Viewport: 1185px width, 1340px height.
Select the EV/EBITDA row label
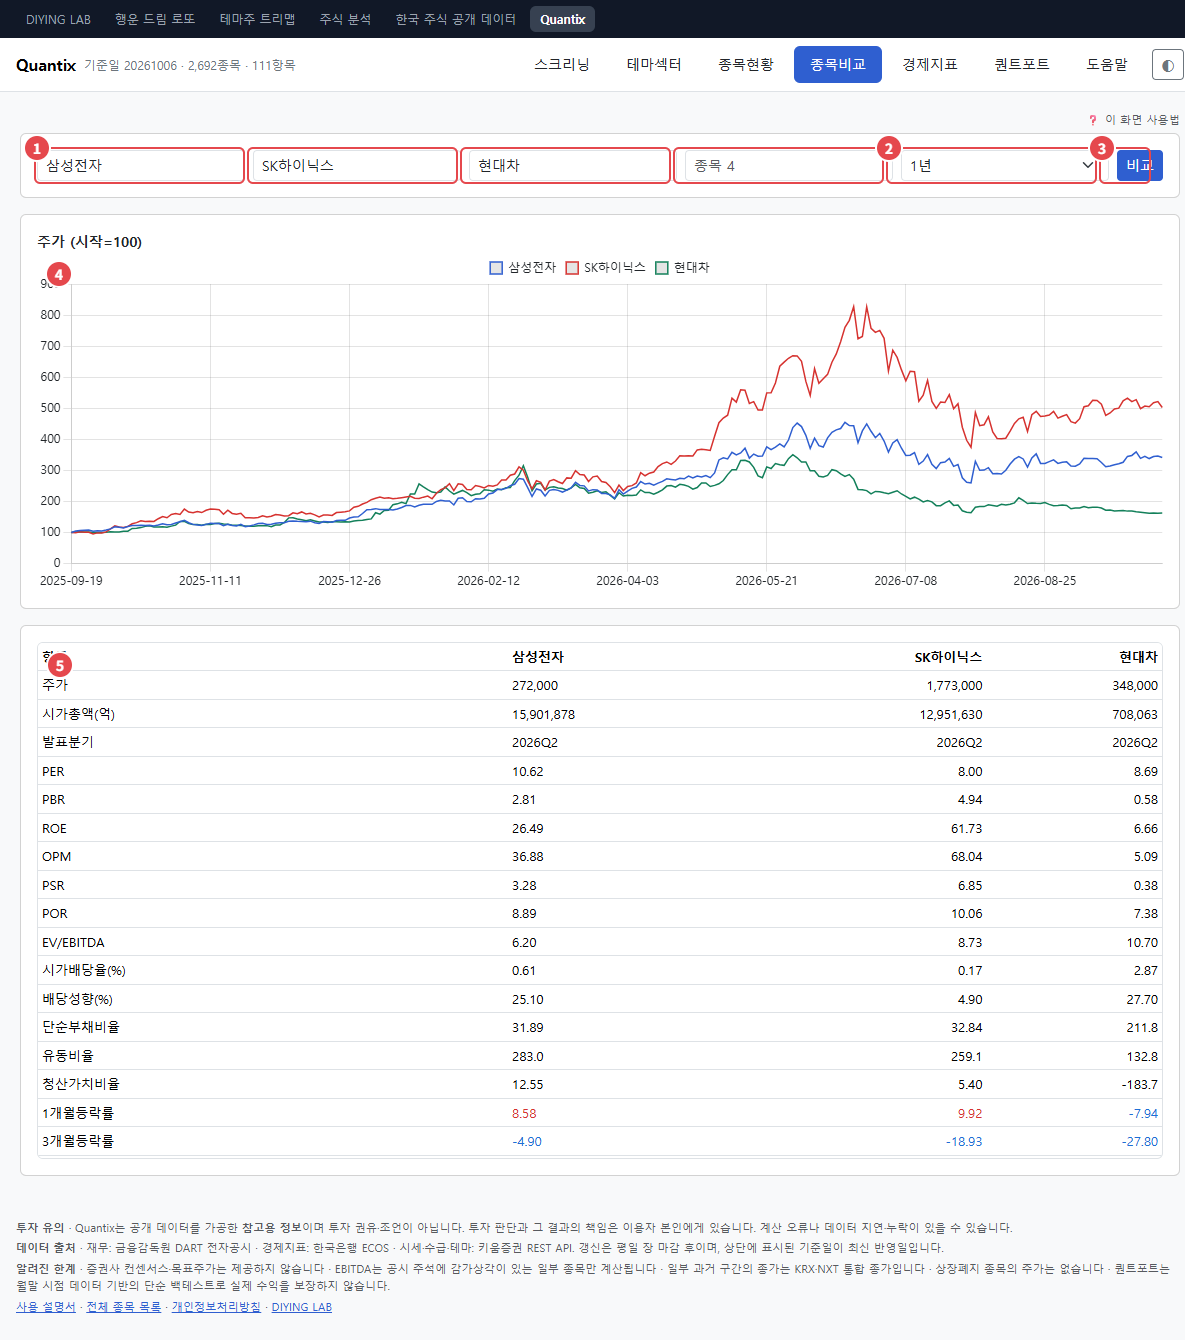(x=73, y=942)
